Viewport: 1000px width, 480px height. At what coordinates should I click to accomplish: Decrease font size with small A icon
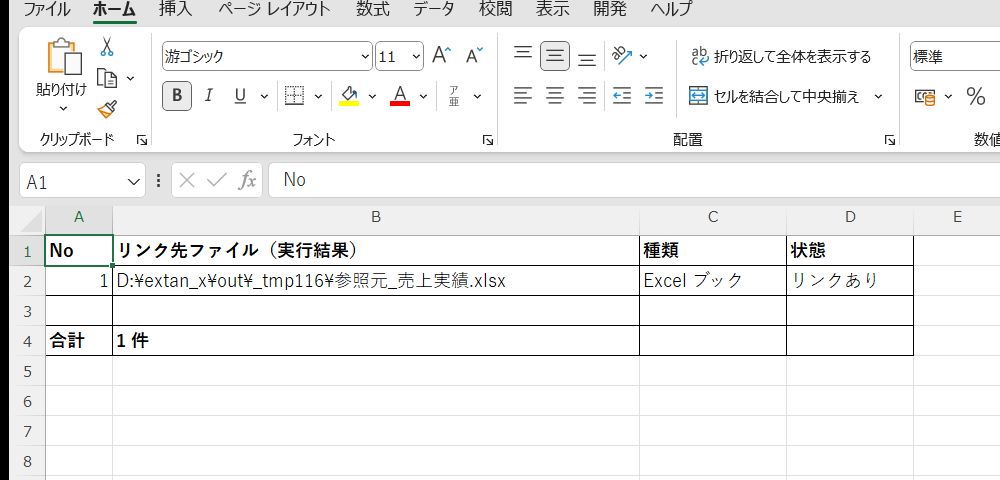tap(474, 56)
